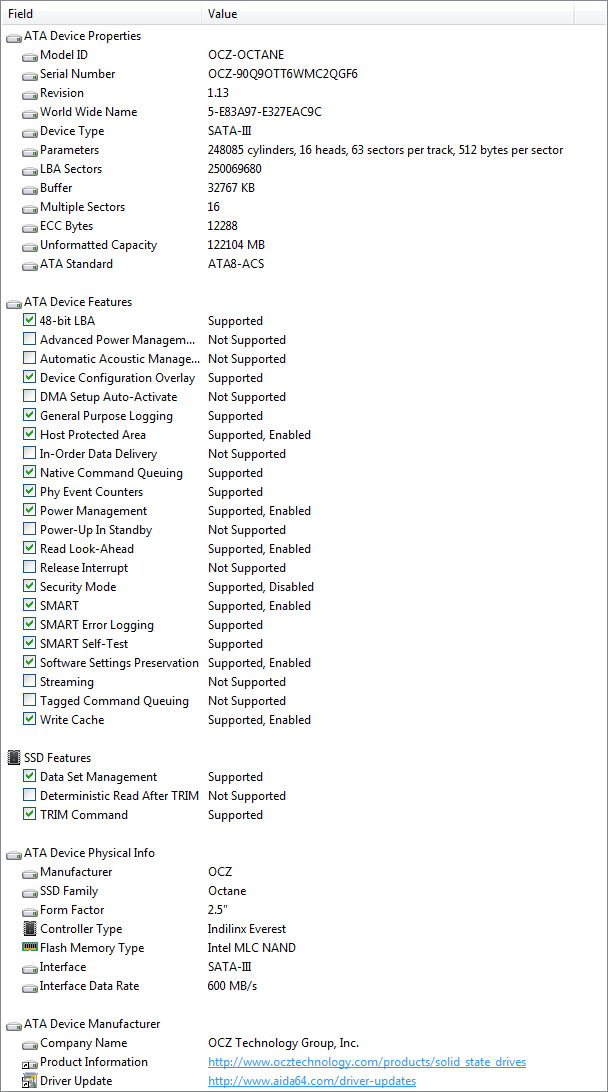Click the drive icon beside Company Name
The width and height of the screenshot is (608, 1092).
click(x=29, y=1044)
